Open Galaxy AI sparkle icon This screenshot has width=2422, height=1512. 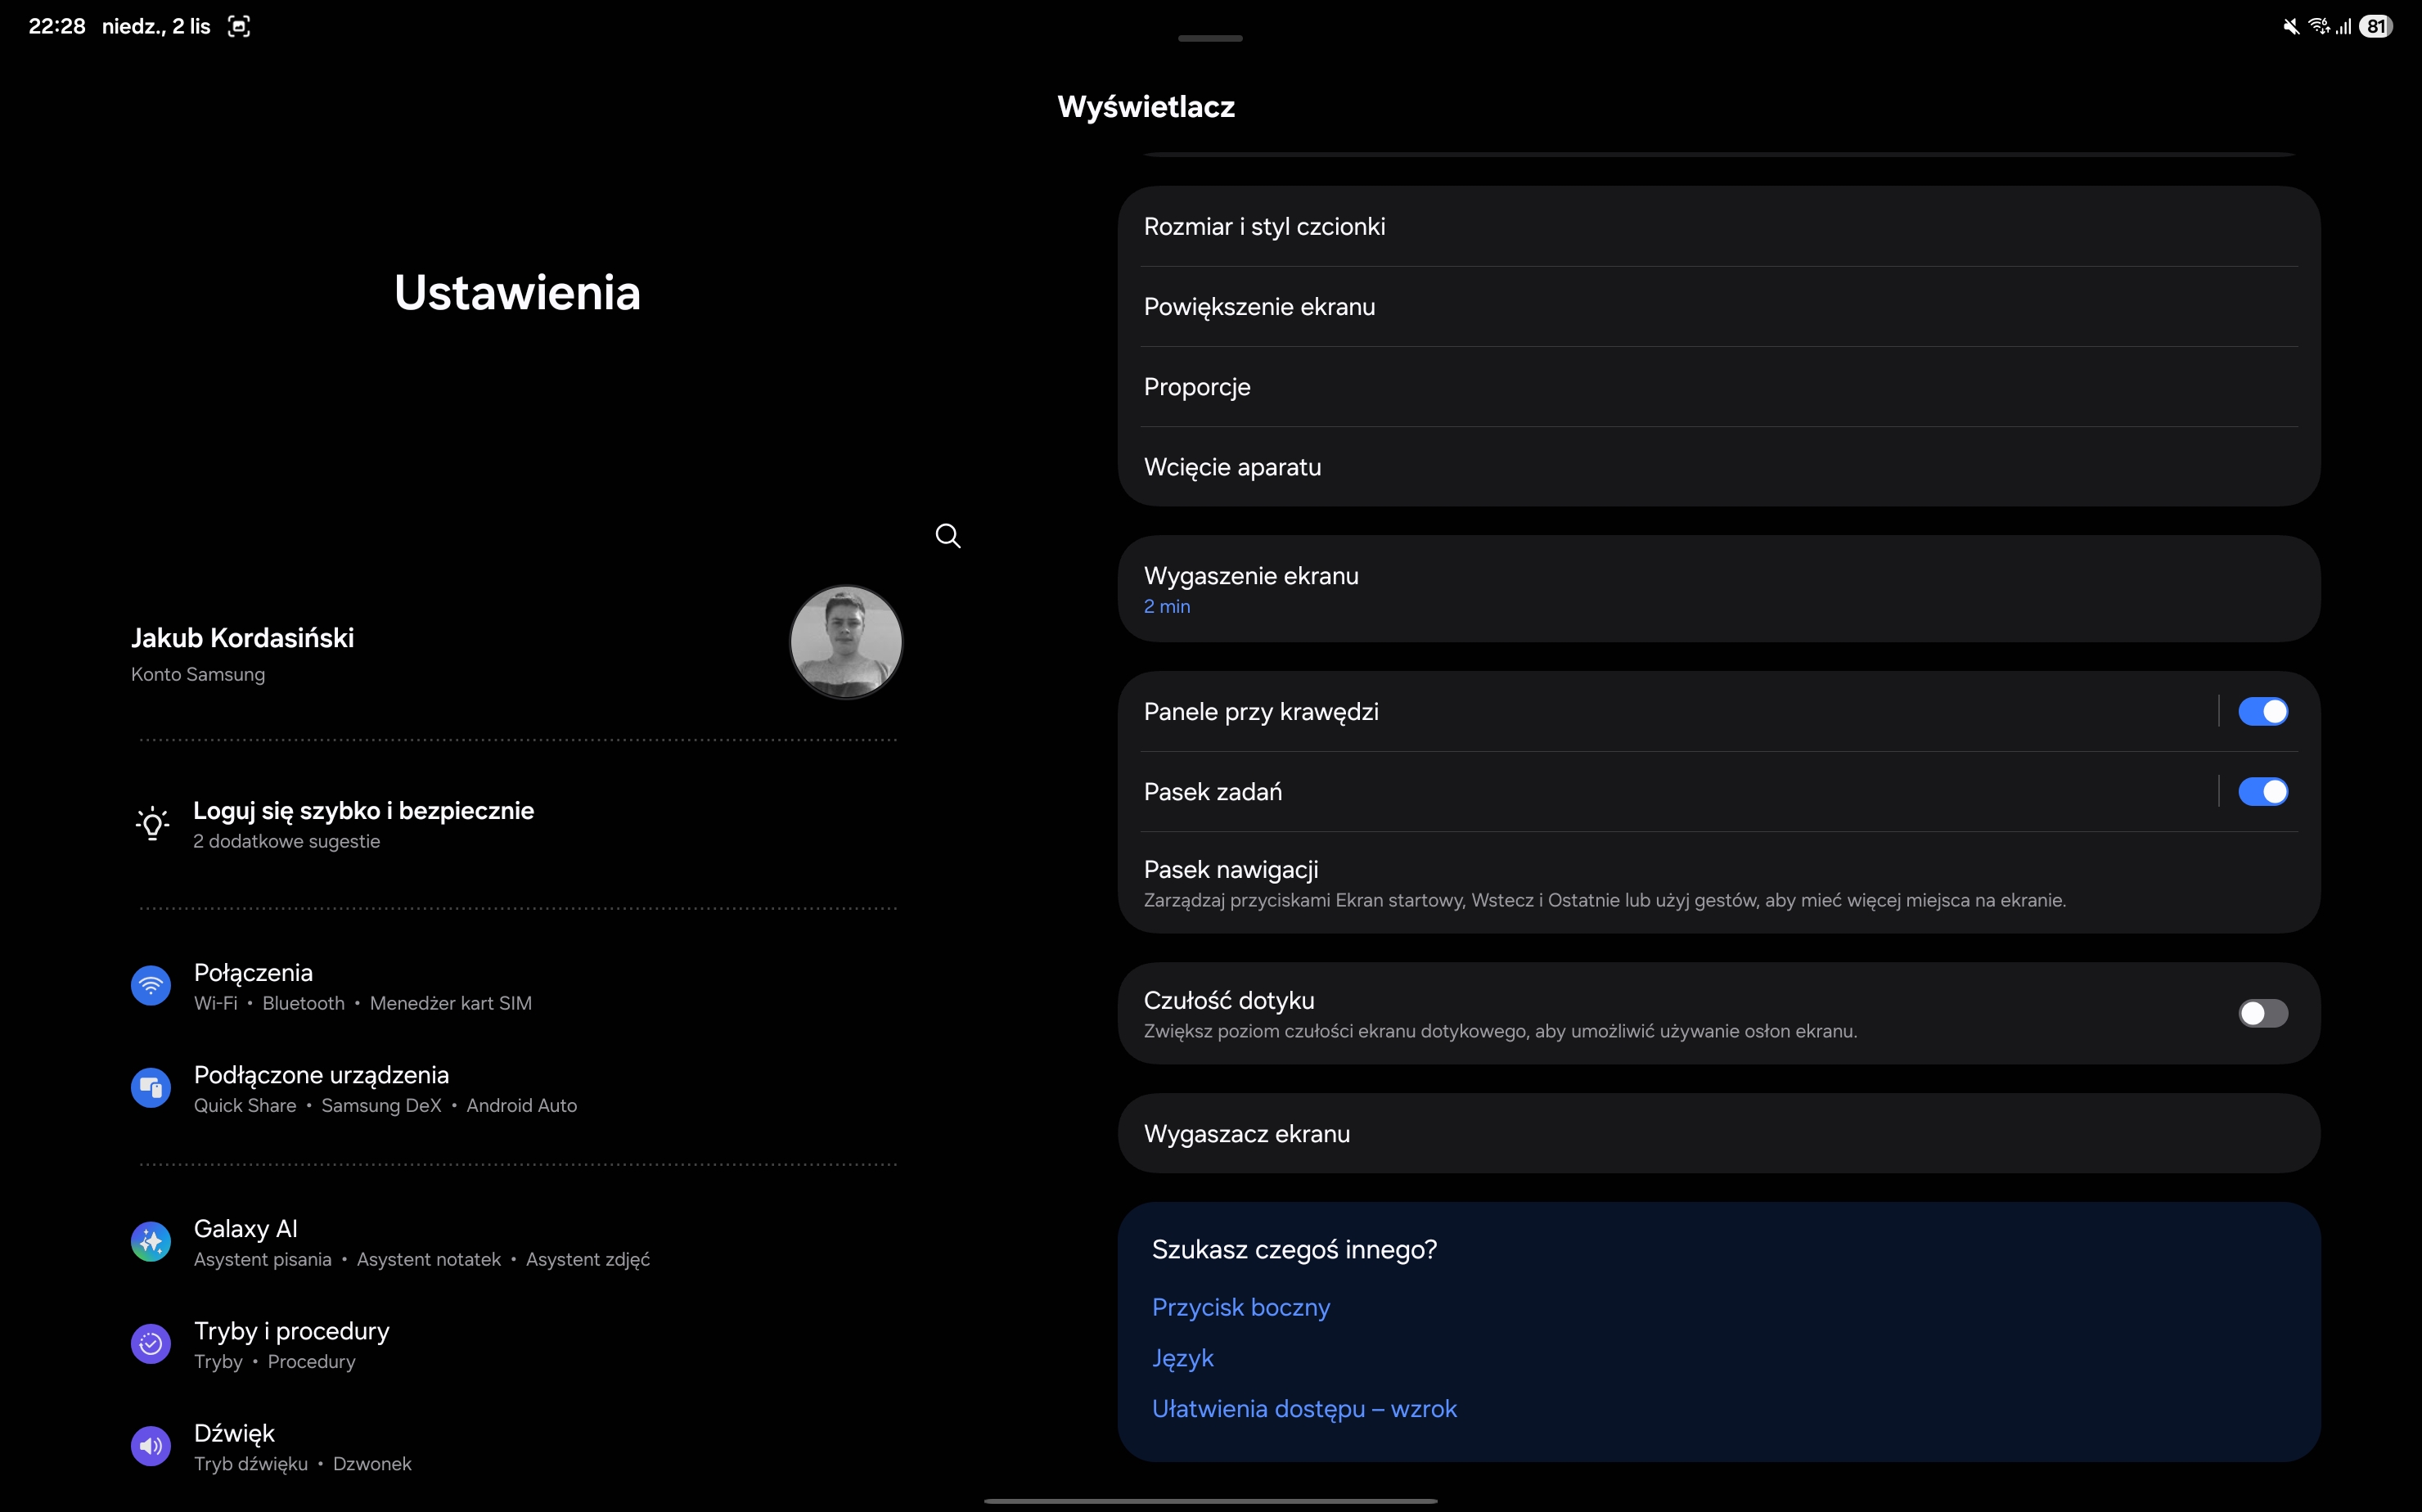151,1242
